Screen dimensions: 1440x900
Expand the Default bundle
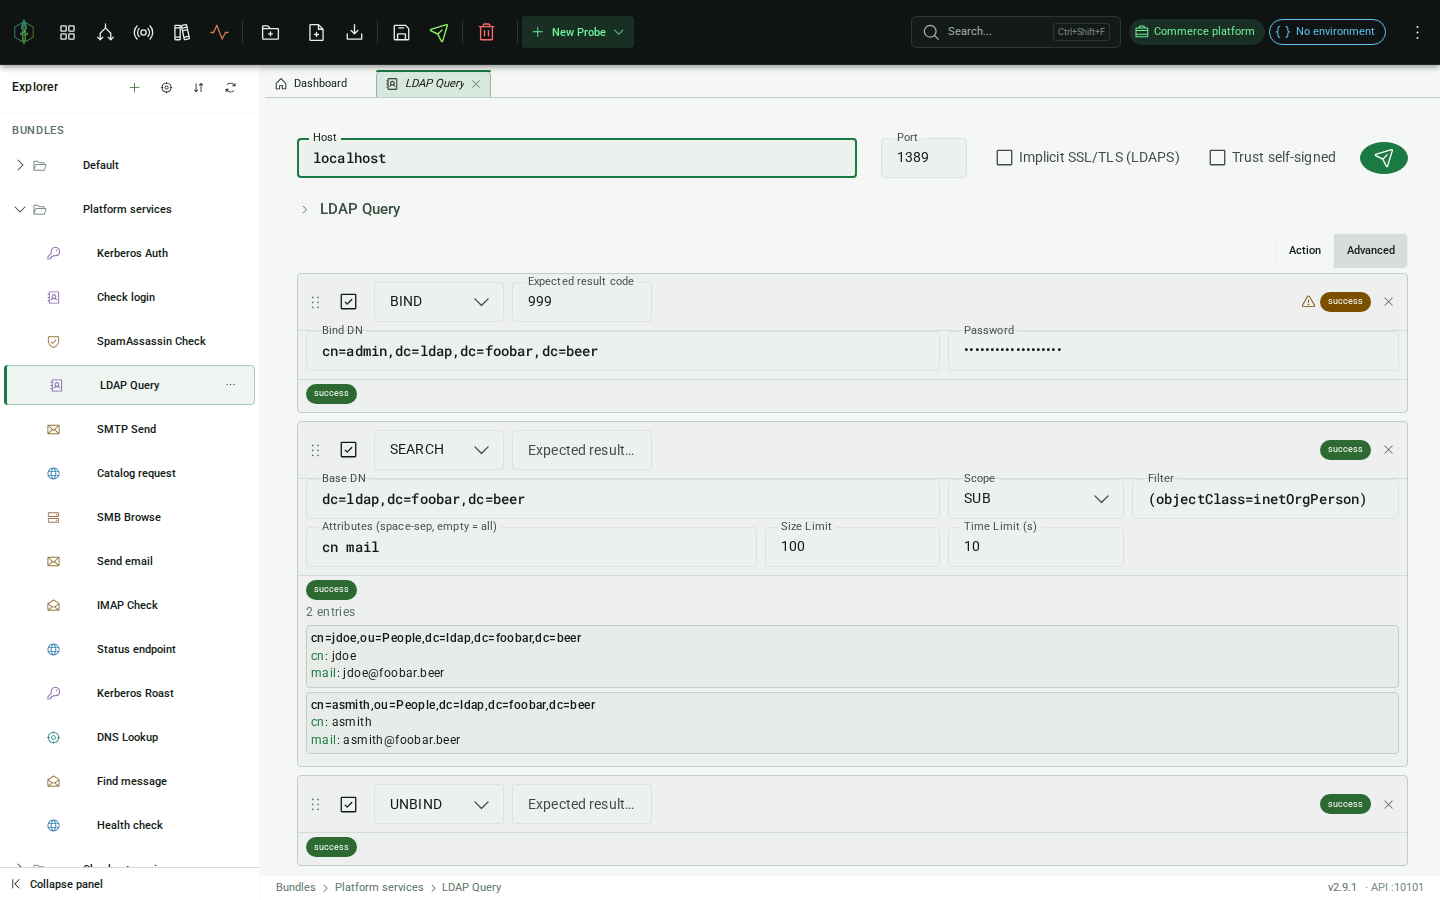pos(19,165)
